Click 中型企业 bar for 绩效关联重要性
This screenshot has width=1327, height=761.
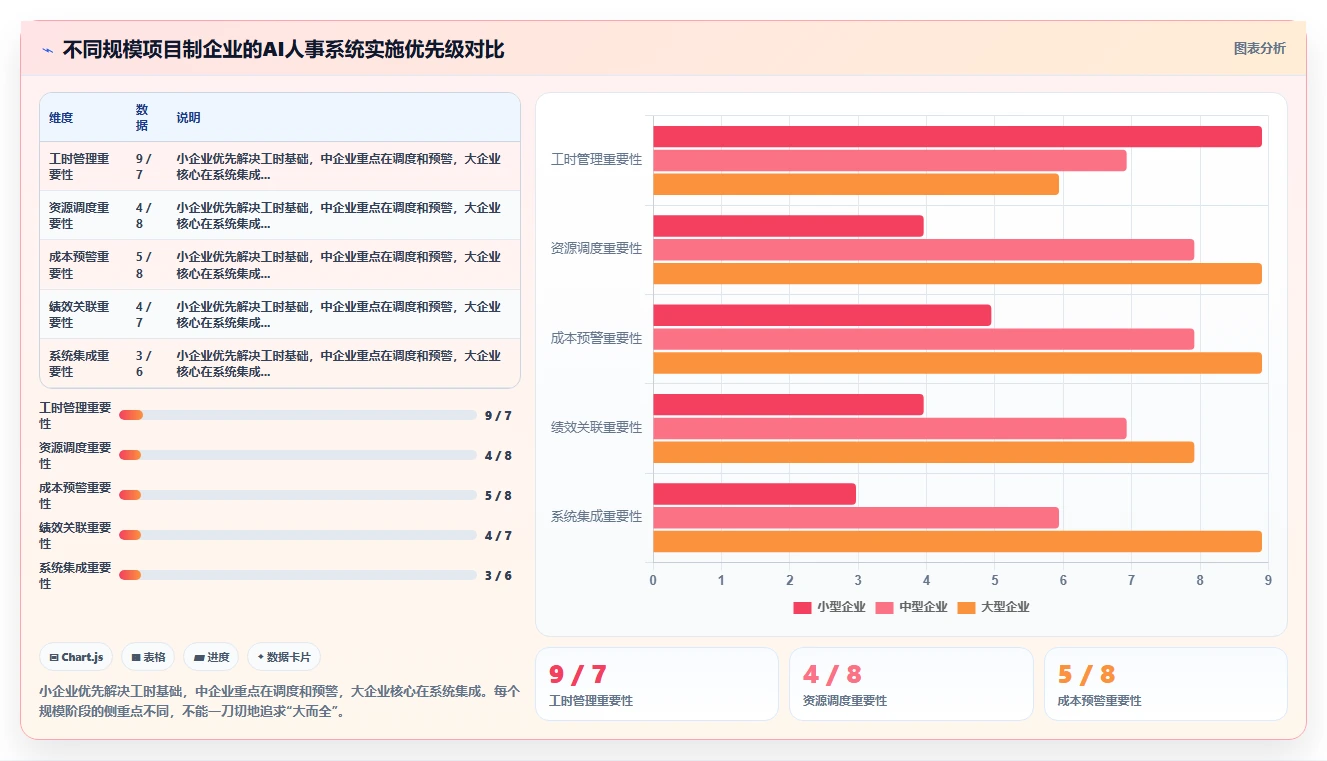(889, 428)
